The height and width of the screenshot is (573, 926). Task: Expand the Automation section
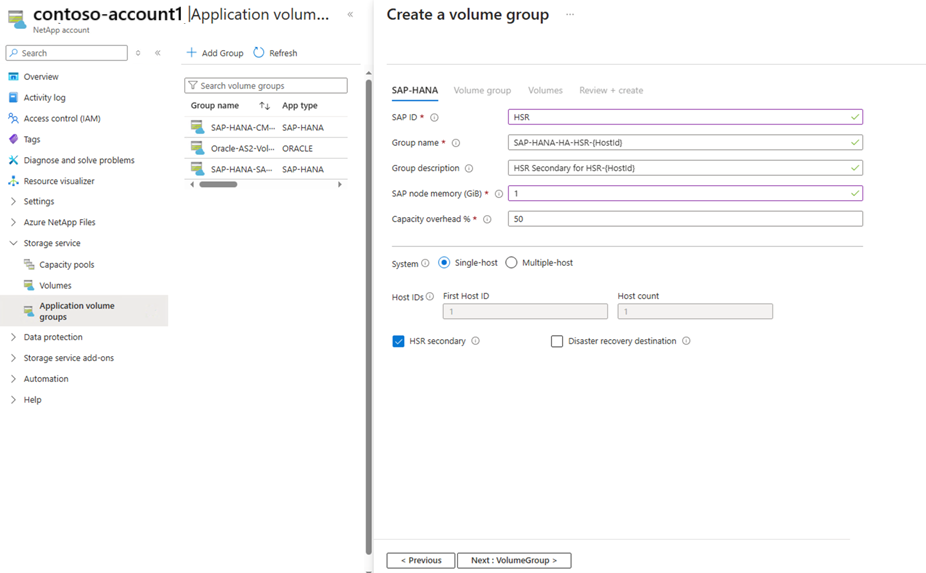tap(13, 379)
